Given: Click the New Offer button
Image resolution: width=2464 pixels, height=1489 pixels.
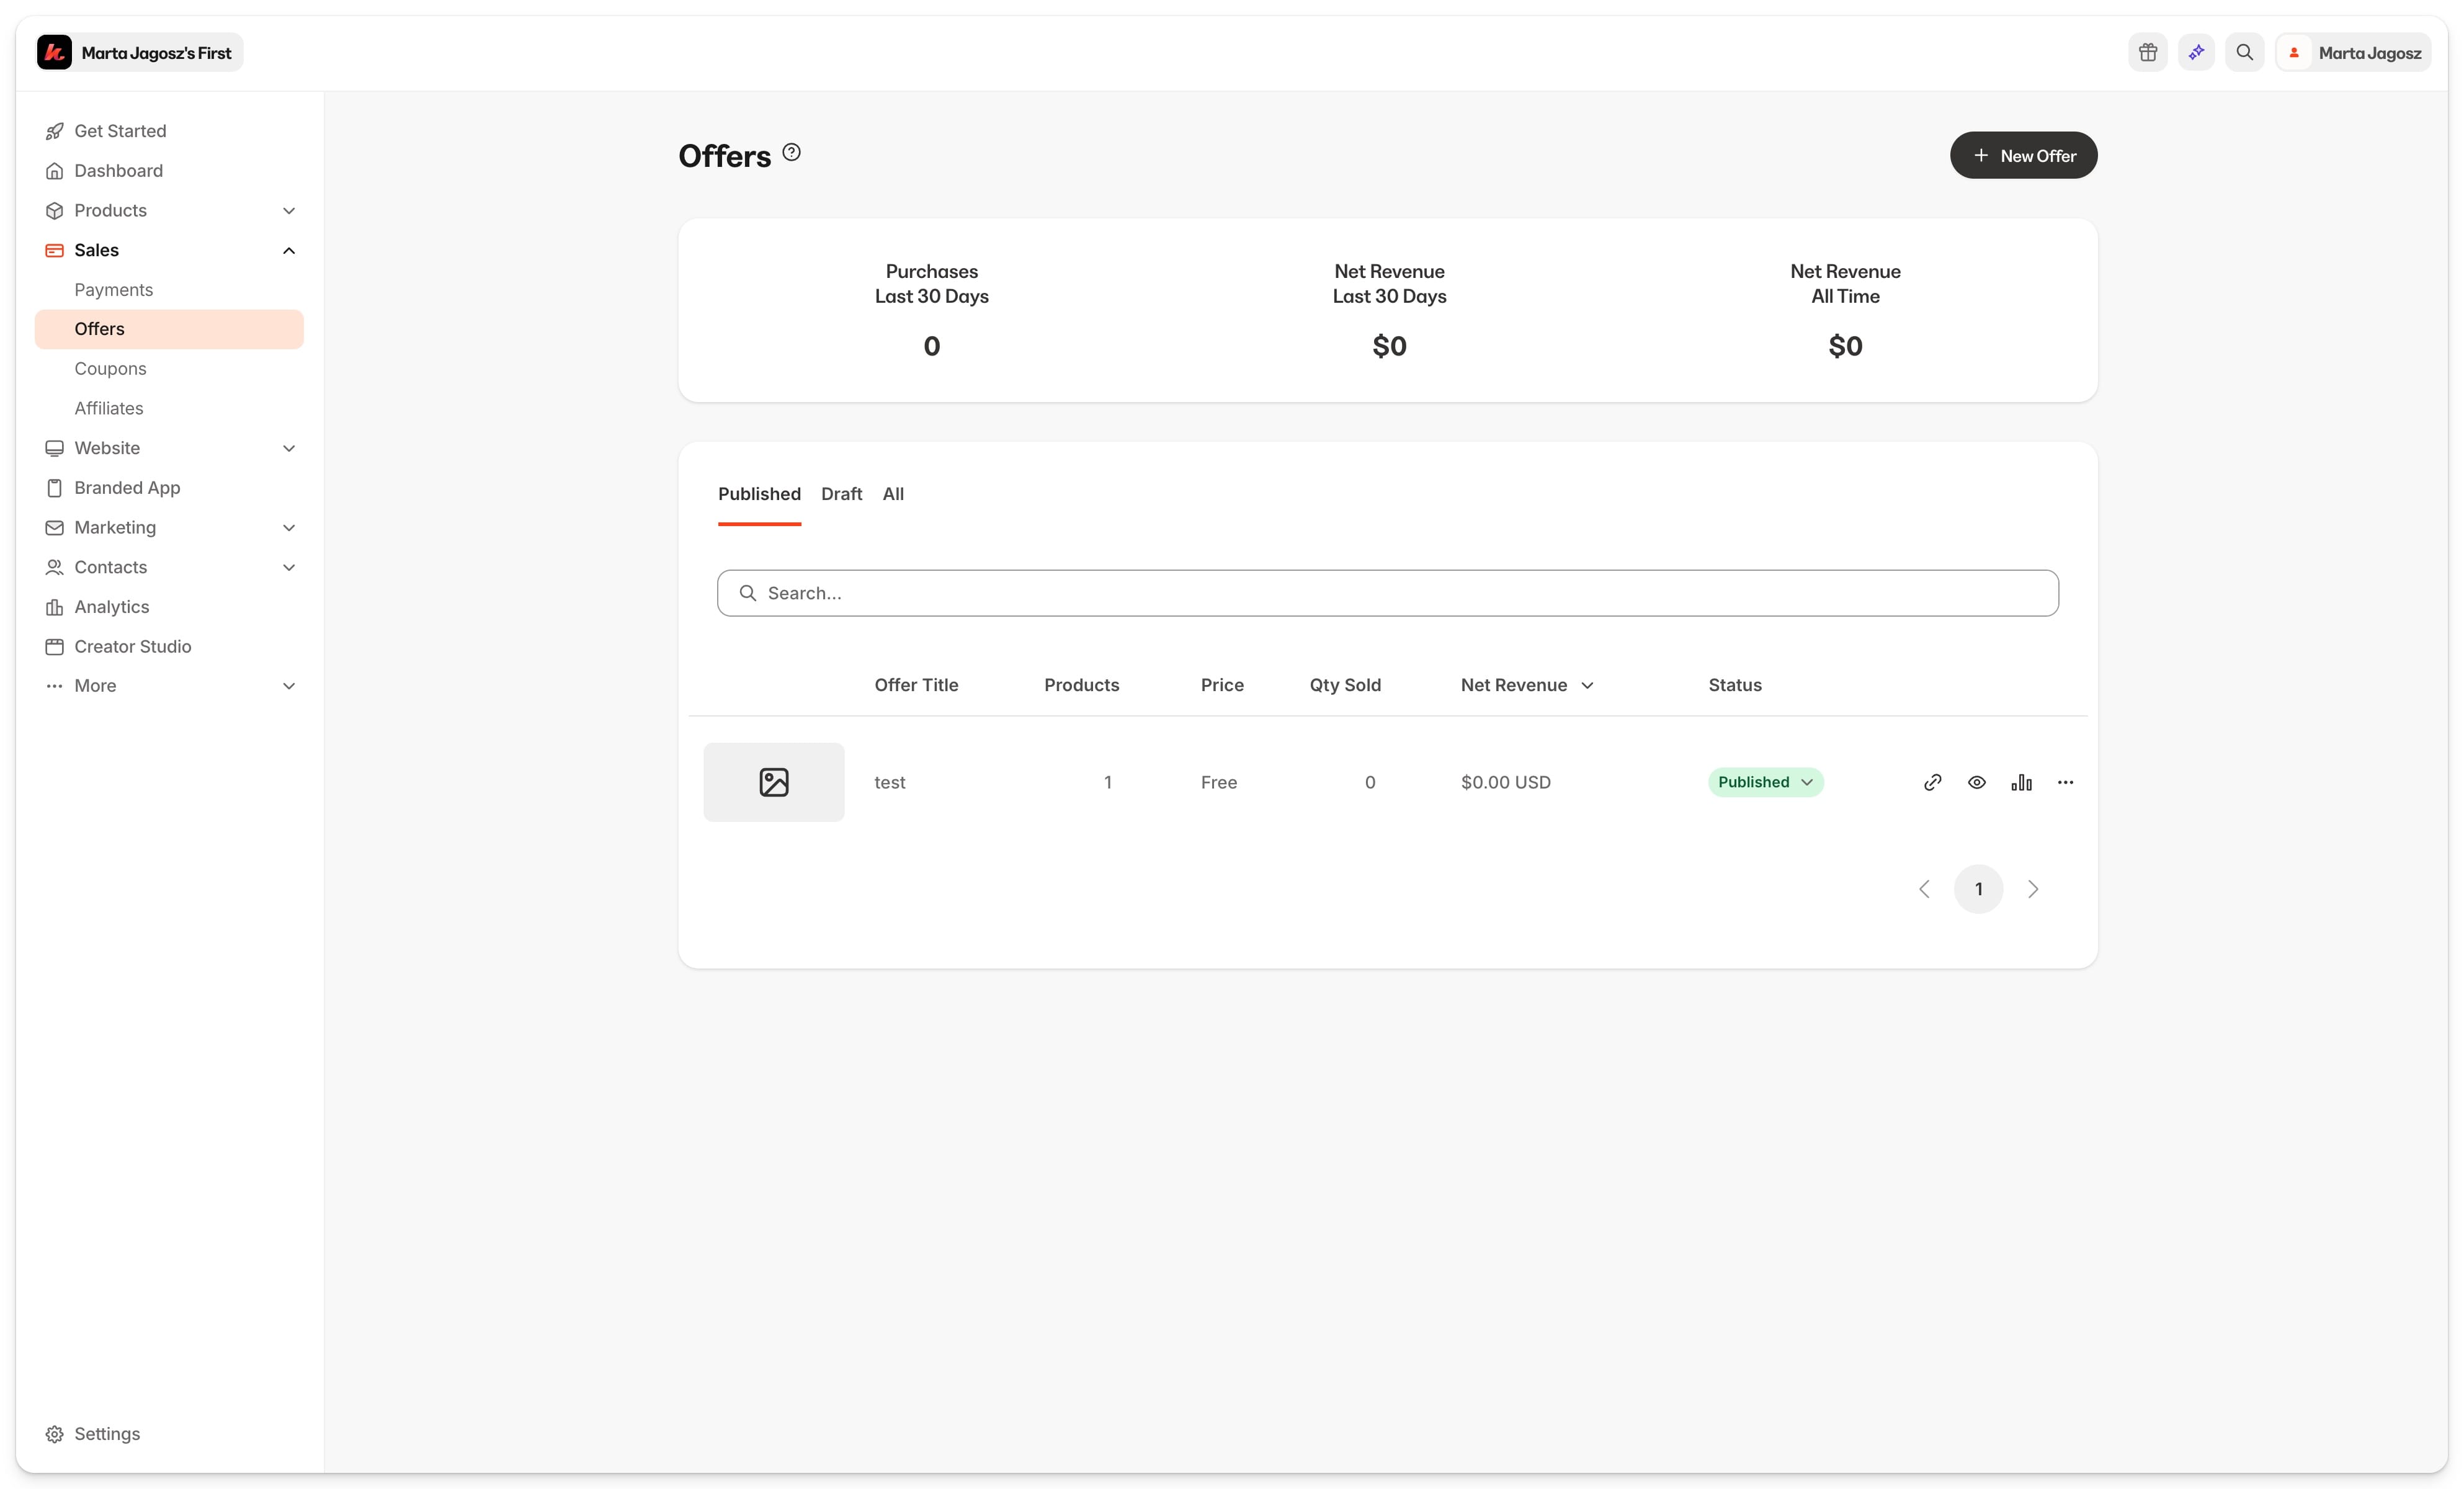Looking at the screenshot, I should [2023, 155].
